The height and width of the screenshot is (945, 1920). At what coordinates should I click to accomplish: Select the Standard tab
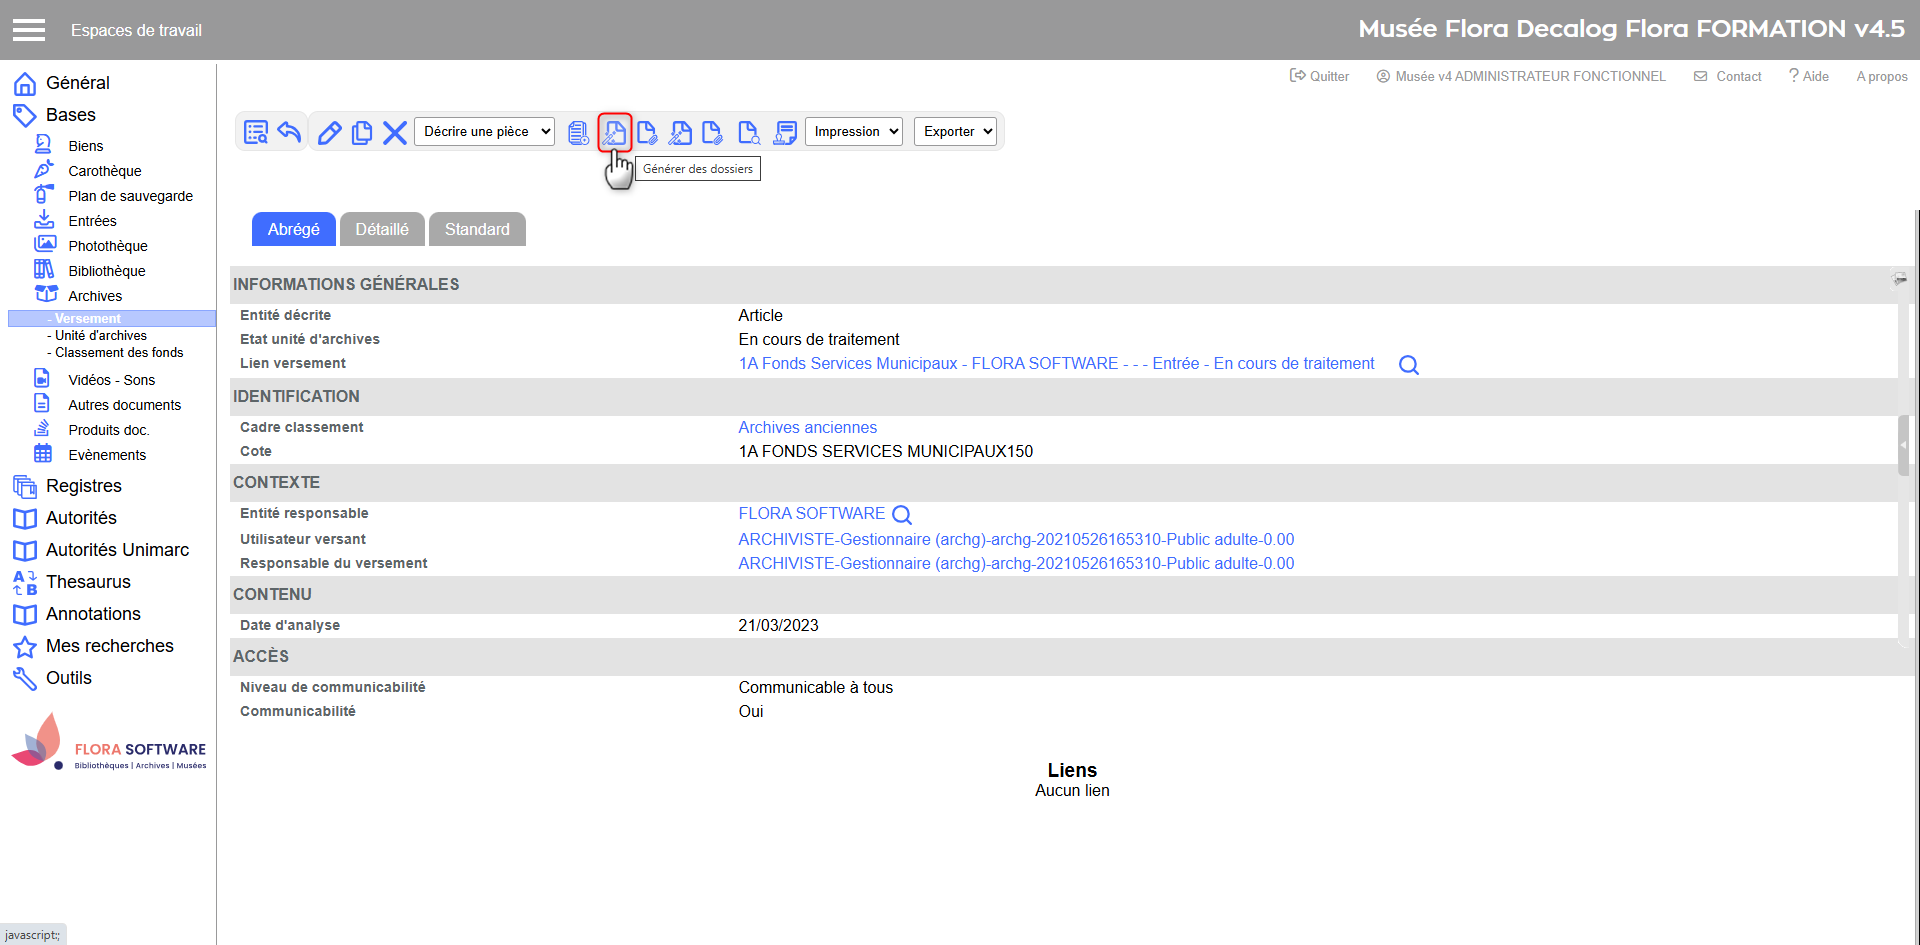pos(477,229)
